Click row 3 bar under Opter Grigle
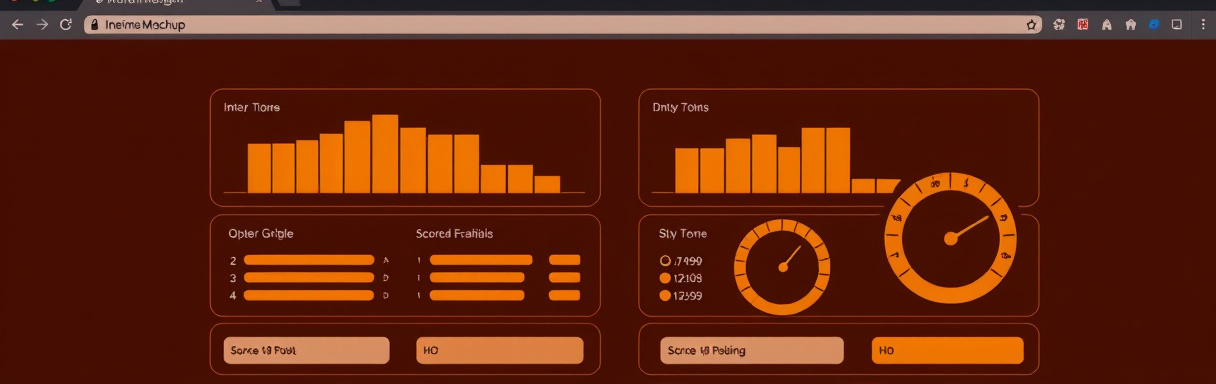Image resolution: width=1216 pixels, height=384 pixels. (x=309, y=278)
